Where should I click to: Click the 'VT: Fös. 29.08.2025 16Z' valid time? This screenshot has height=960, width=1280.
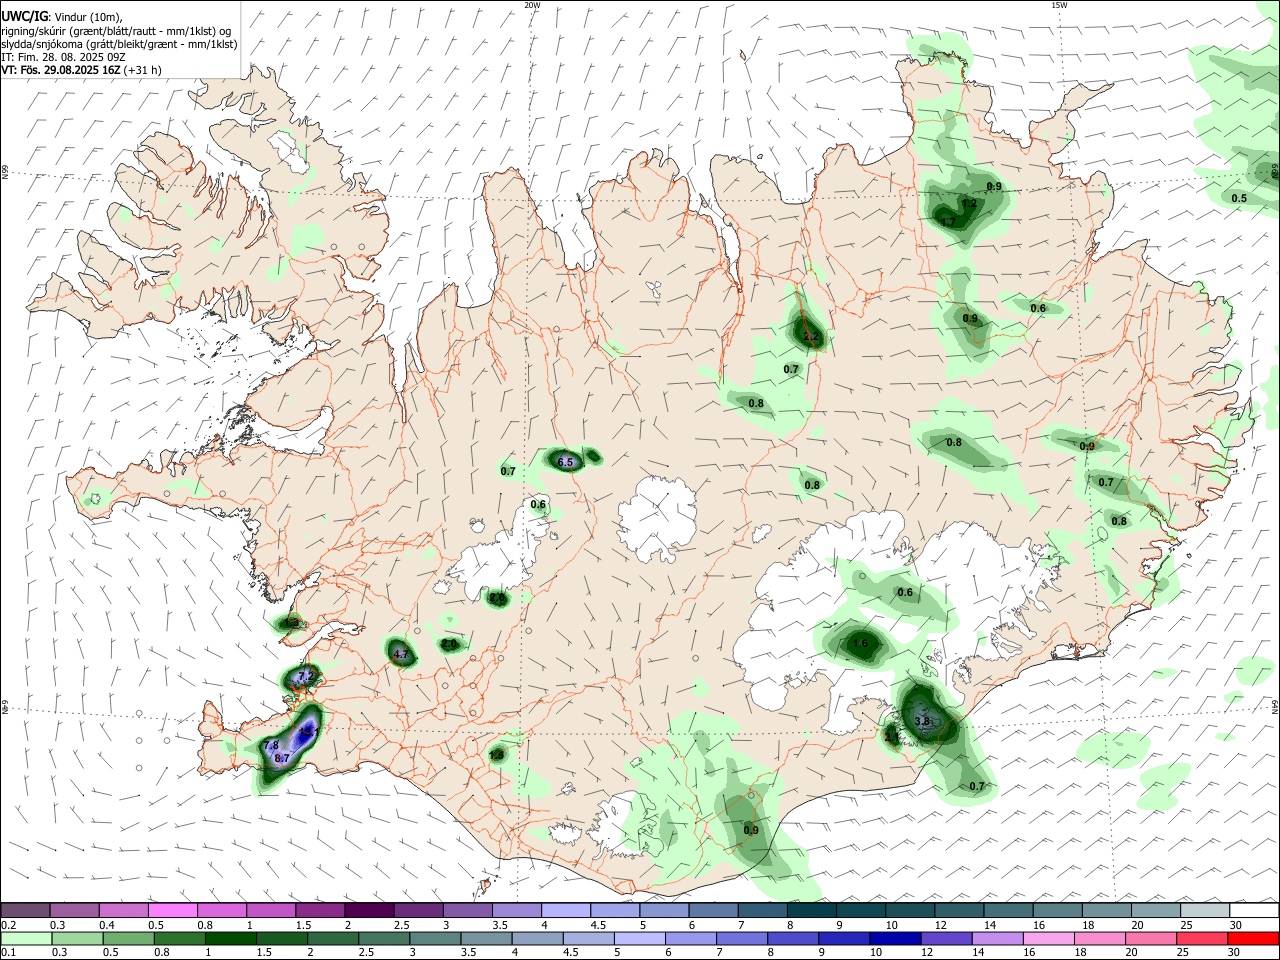point(61,70)
